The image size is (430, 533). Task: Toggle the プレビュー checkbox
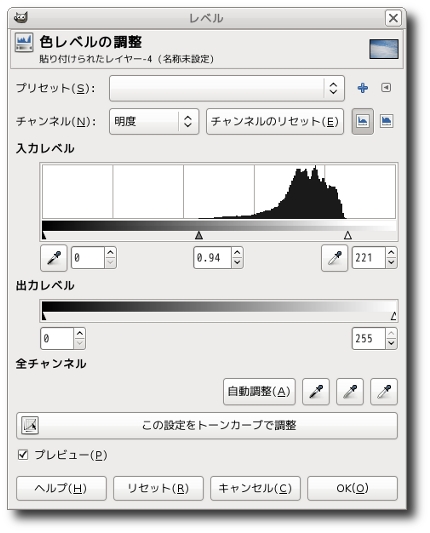coord(23,454)
